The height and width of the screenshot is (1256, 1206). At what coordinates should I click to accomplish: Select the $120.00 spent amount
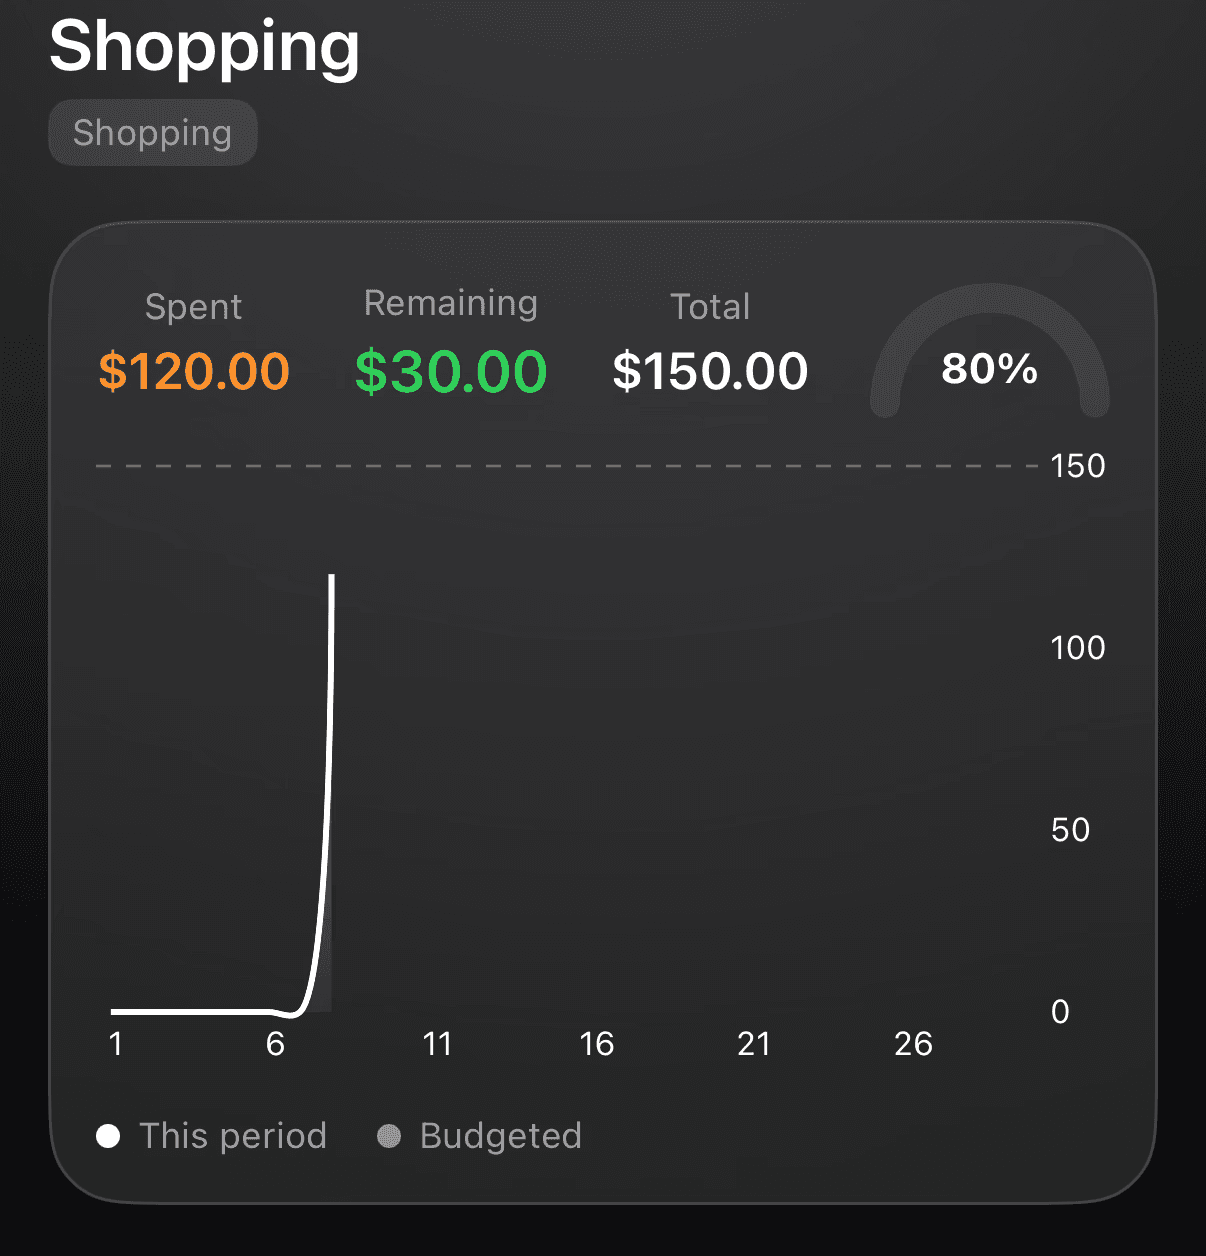pos(194,371)
